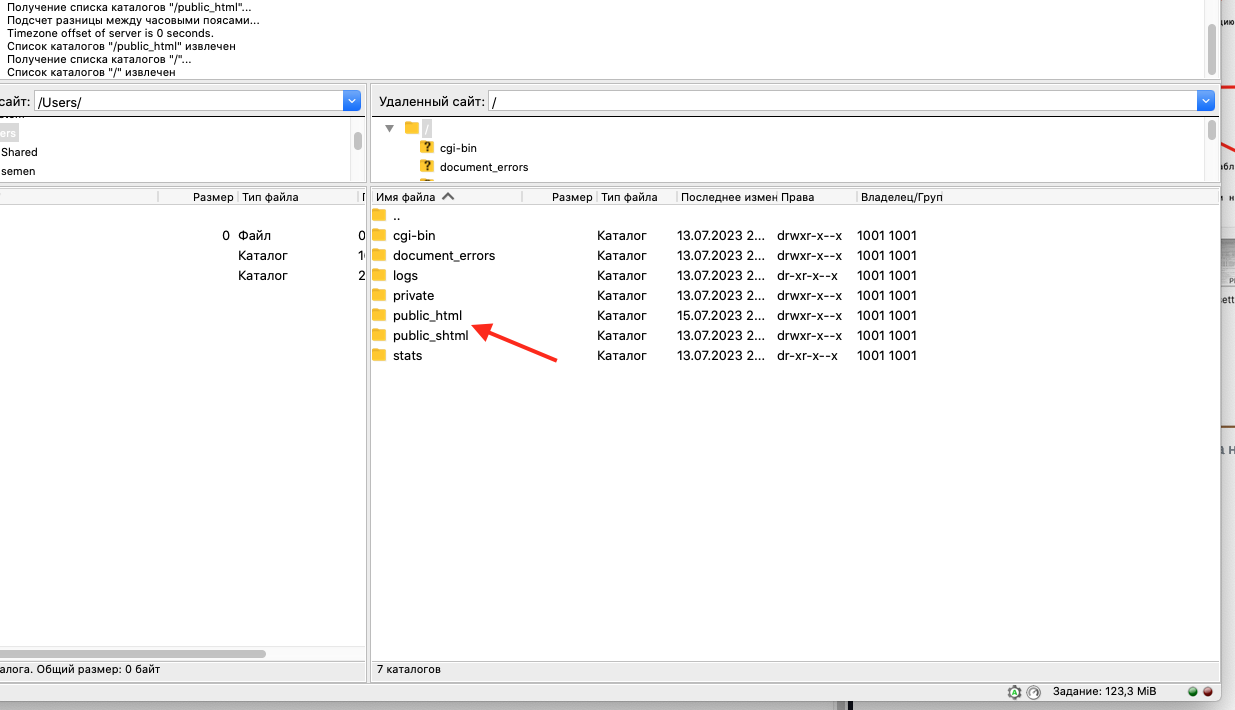Click owner '1001 1001' in document_errors row
Viewport: 1235px width, 710px height.
point(887,255)
